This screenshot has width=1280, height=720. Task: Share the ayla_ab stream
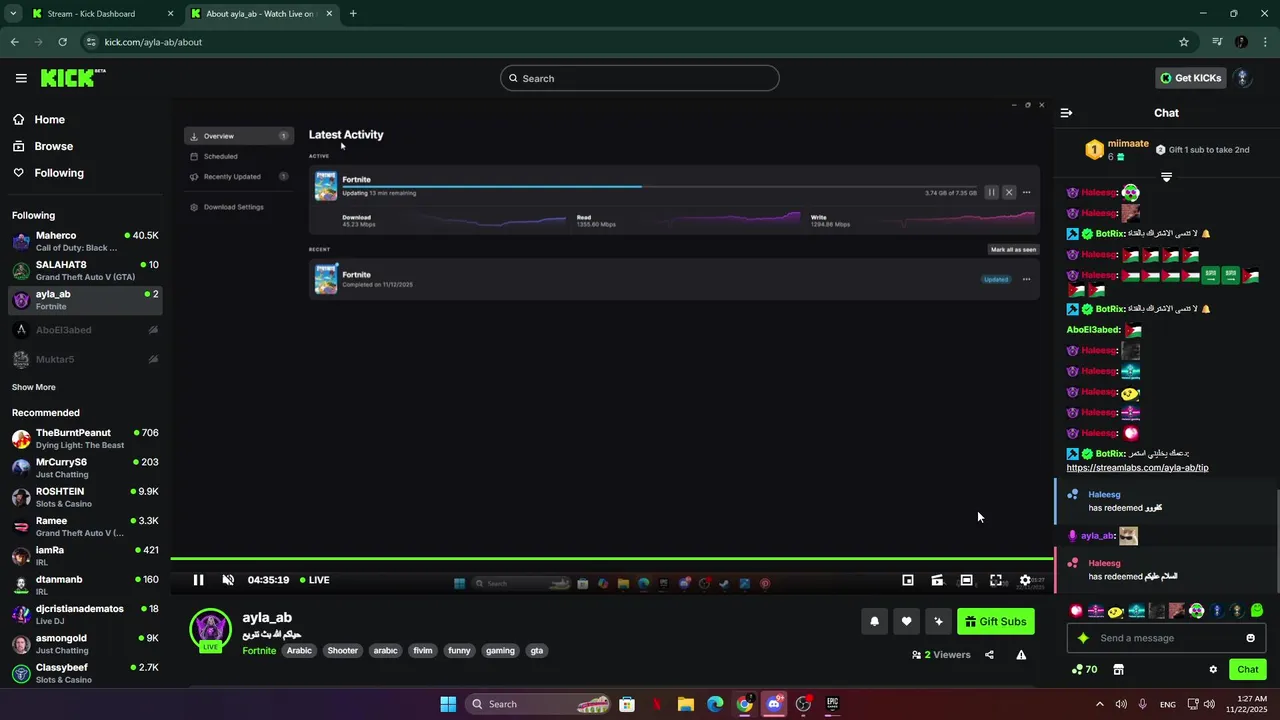click(x=989, y=655)
